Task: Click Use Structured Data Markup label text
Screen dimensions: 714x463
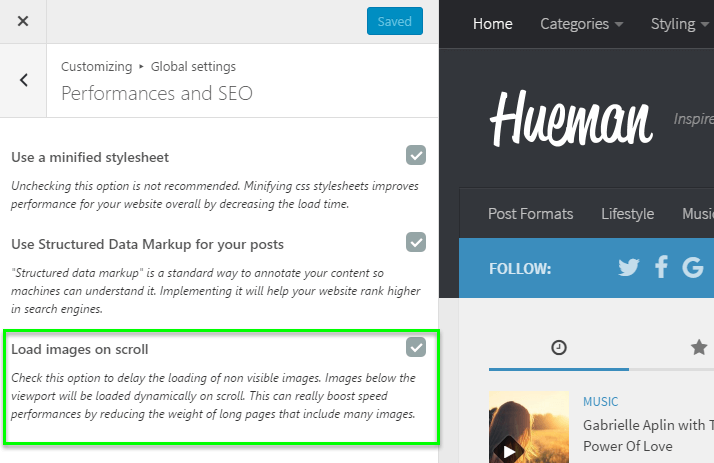Action: point(147,244)
